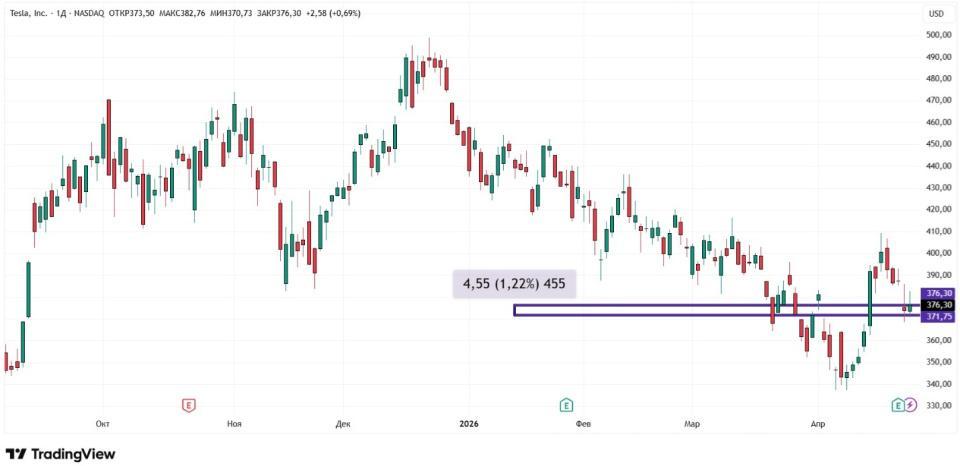
Task: Select the purple measurement rectangle's left edge
Action: point(514,310)
